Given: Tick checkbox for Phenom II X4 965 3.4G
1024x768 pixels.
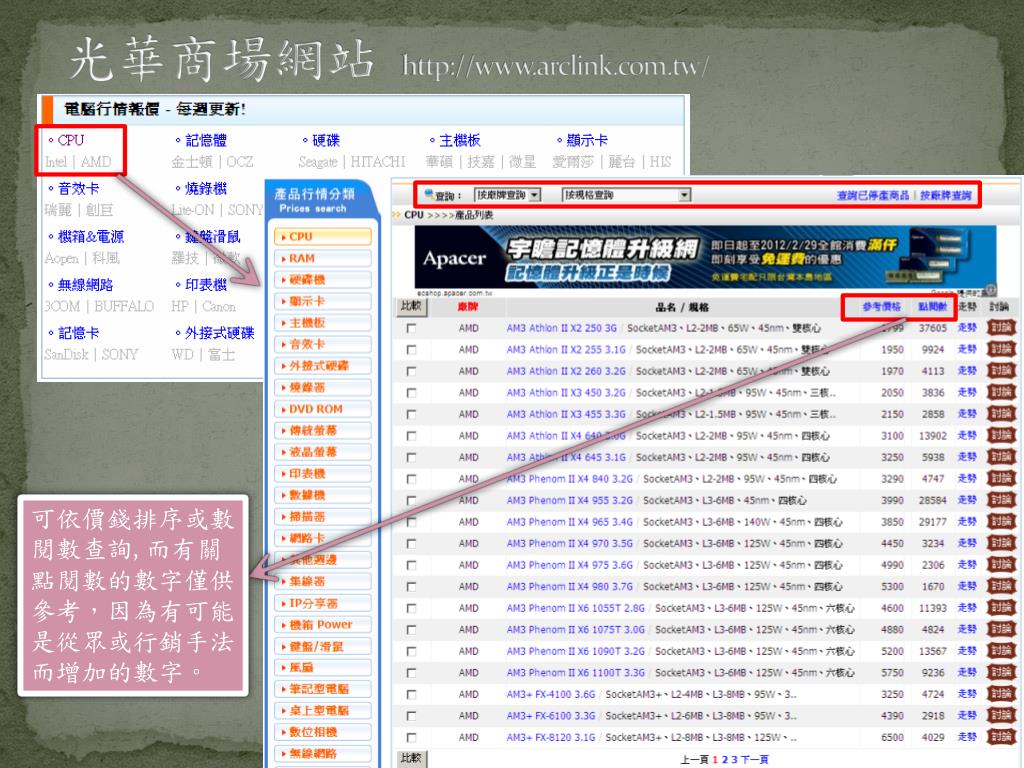Looking at the screenshot, I should click(411, 522).
